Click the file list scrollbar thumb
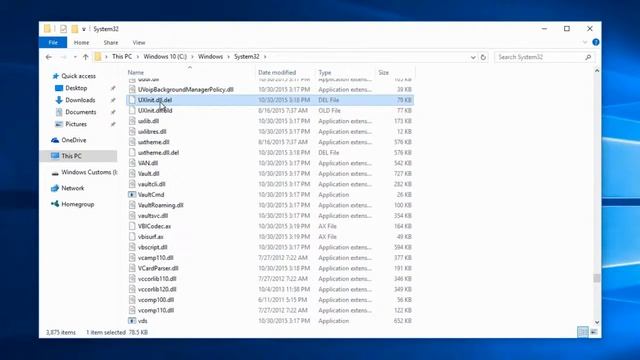640x360 pixels. [597, 278]
